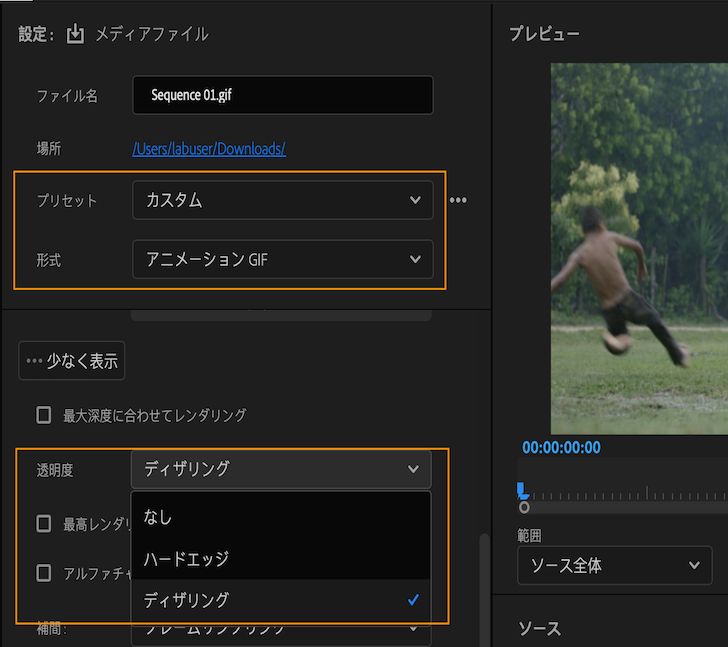The image size is (728, 647).
Task: Open the 補間 dropdown
Action: [x=281, y=632]
